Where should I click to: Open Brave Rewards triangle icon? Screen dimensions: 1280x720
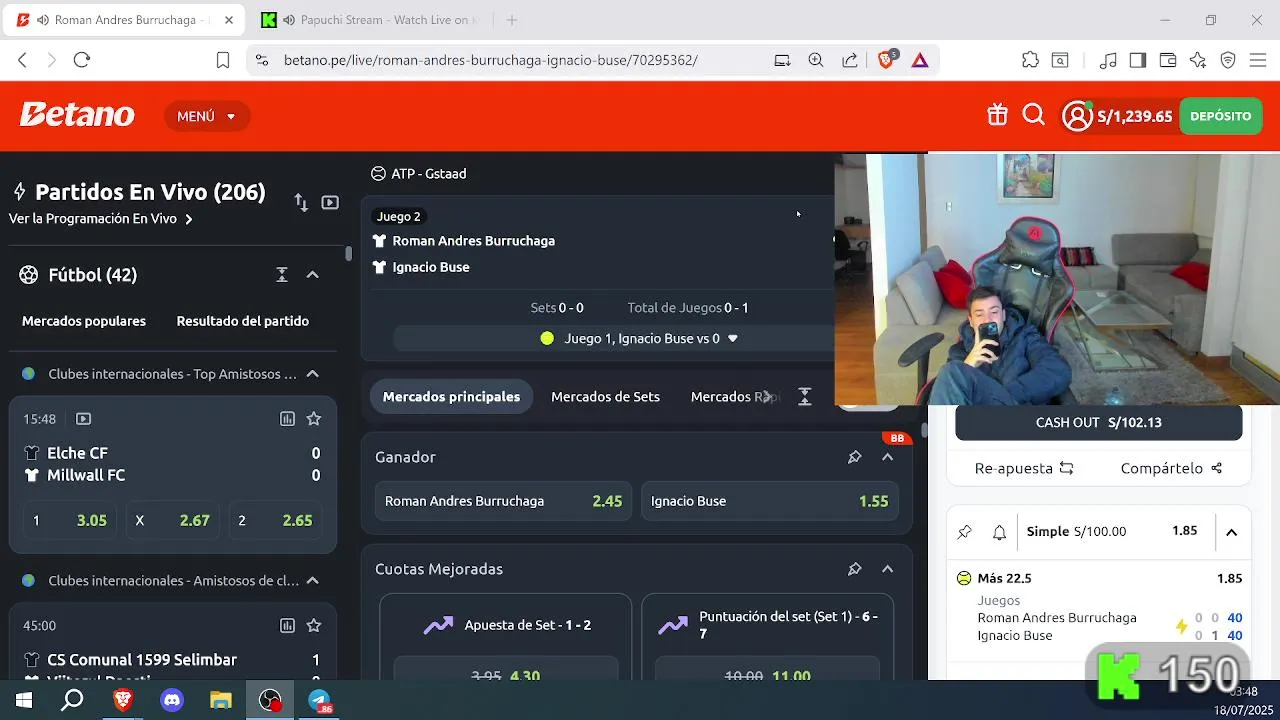[920, 60]
